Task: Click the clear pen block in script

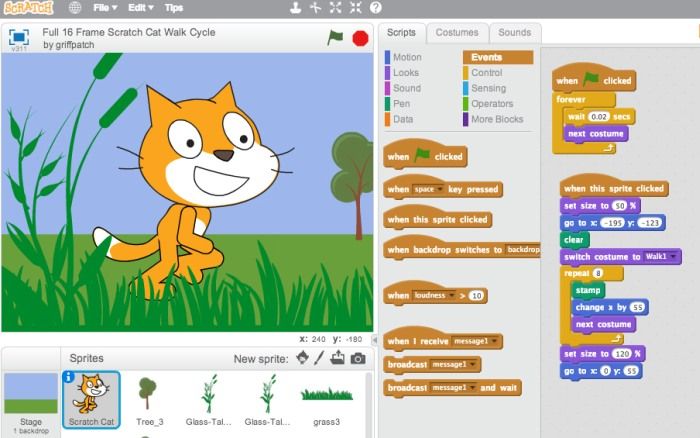Action: pos(574,240)
